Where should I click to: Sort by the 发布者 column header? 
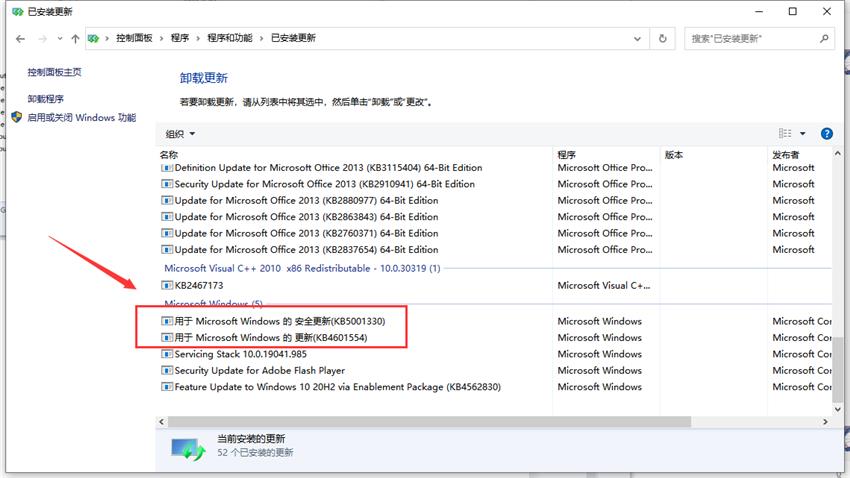click(x=785, y=154)
